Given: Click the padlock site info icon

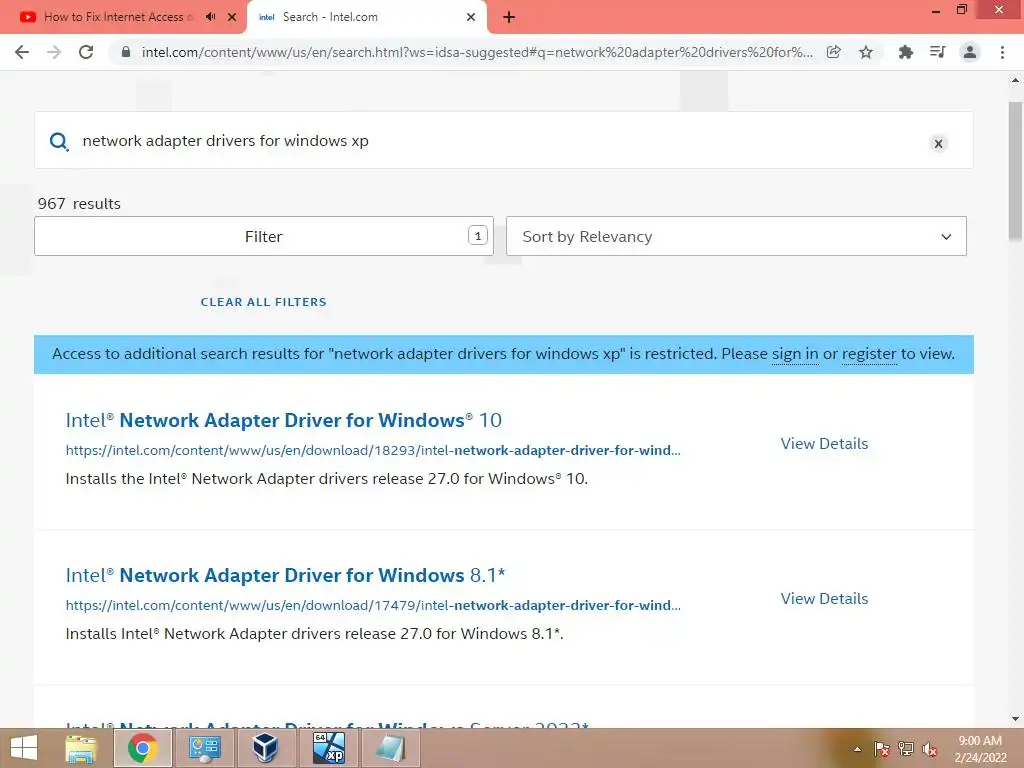Looking at the screenshot, I should [126, 52].
